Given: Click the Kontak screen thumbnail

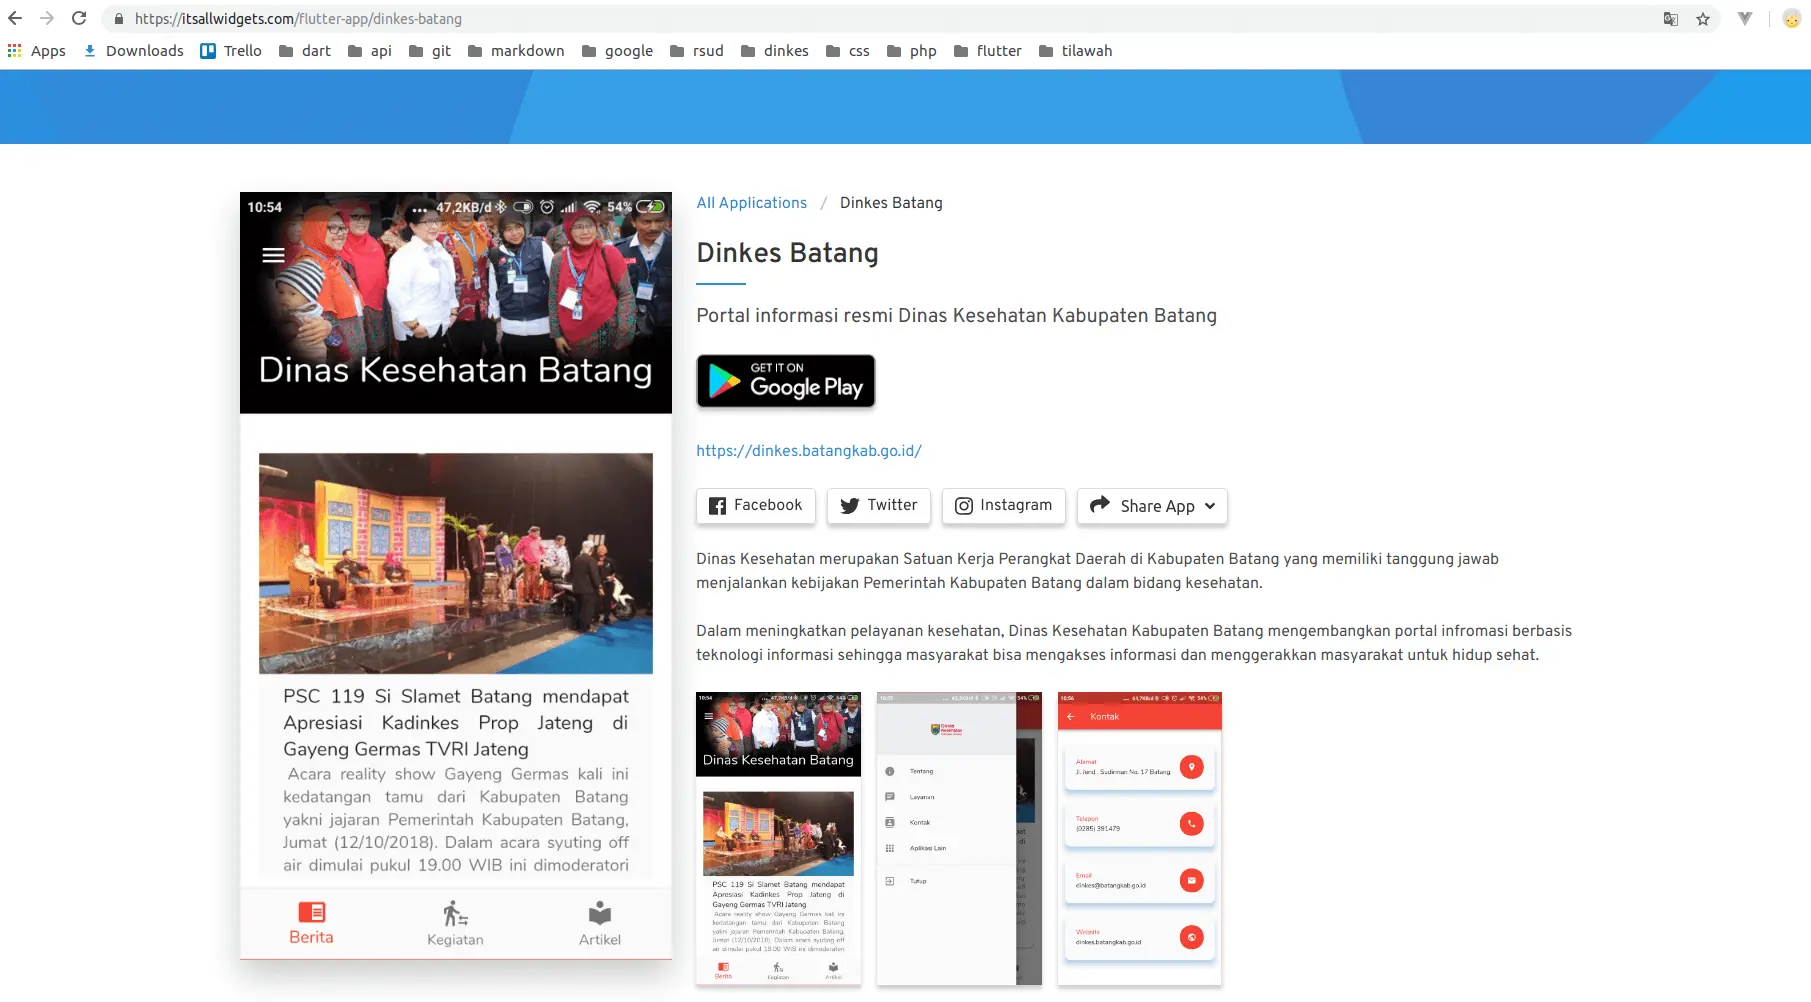Looking at the screenshot, I should click(x=1138, y=838).
